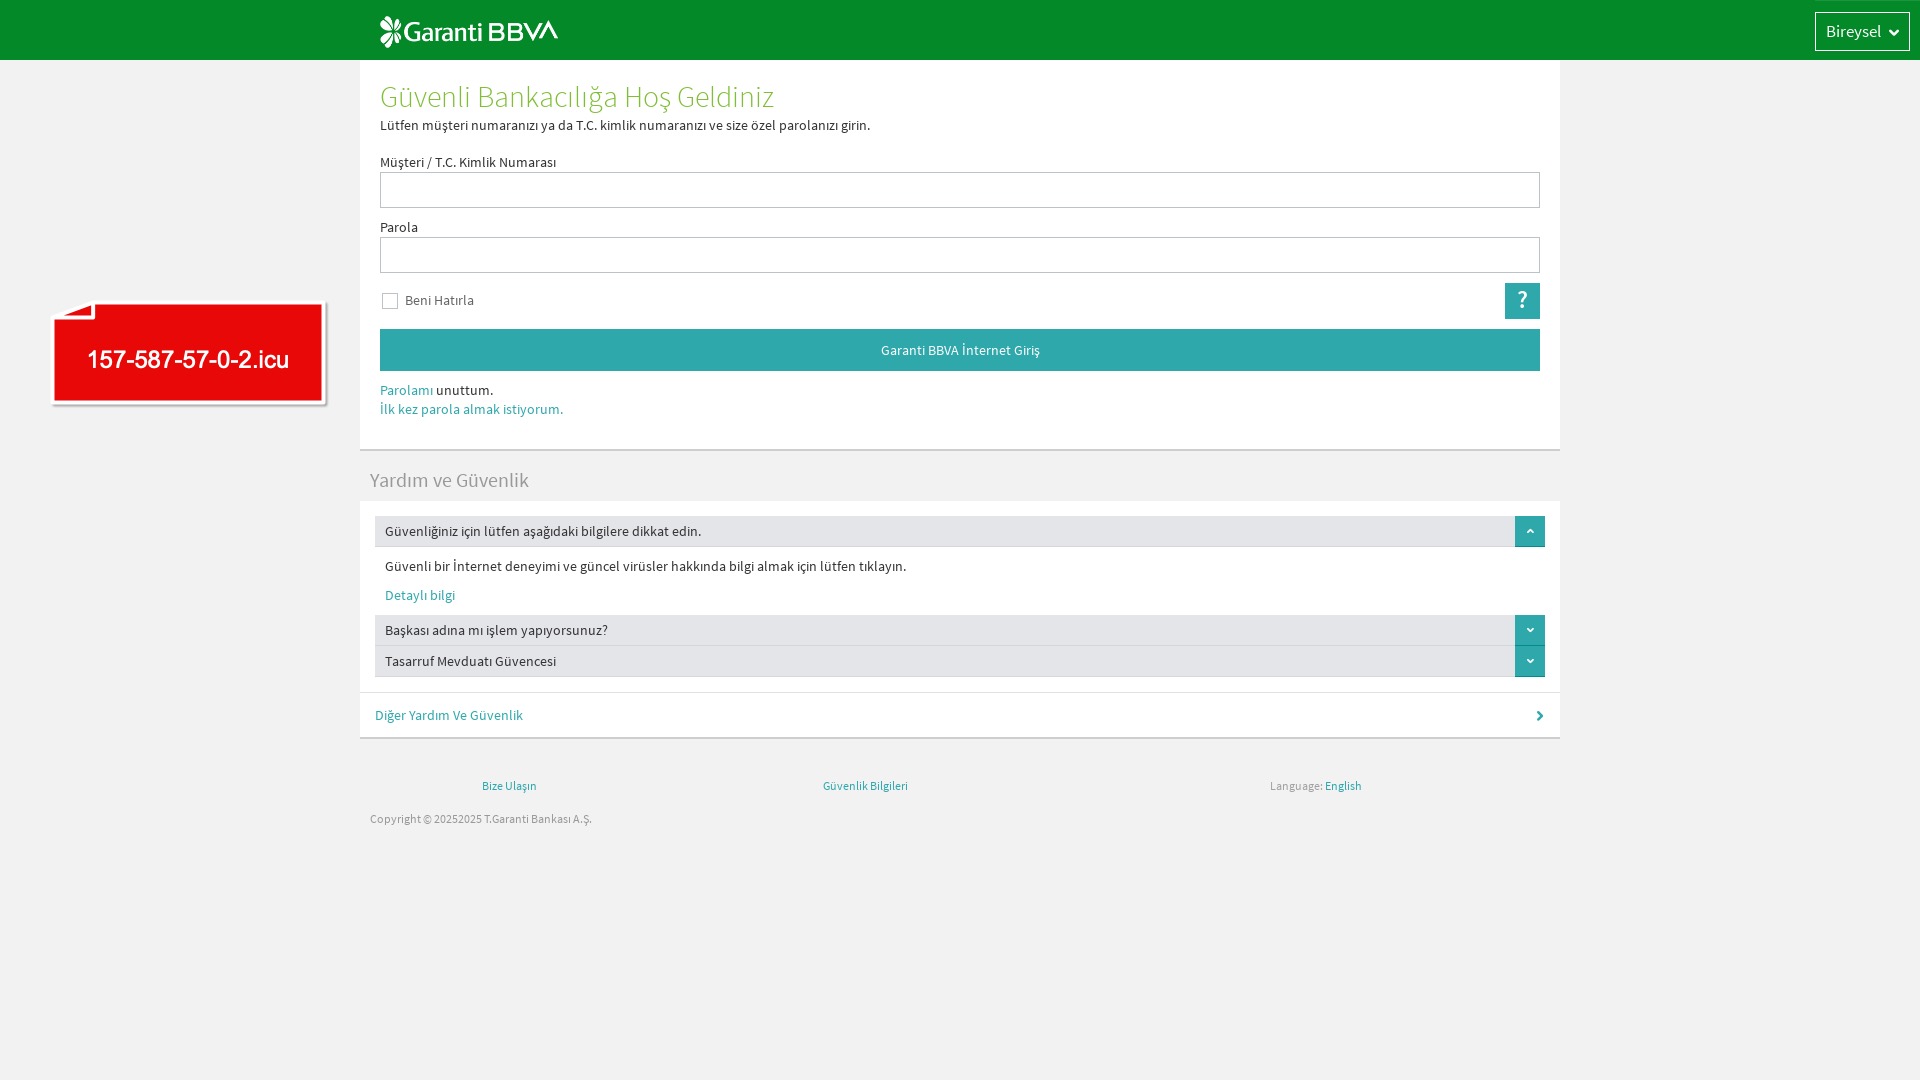
Task: Open the question mark help icon
Action: pos(1522,301)
